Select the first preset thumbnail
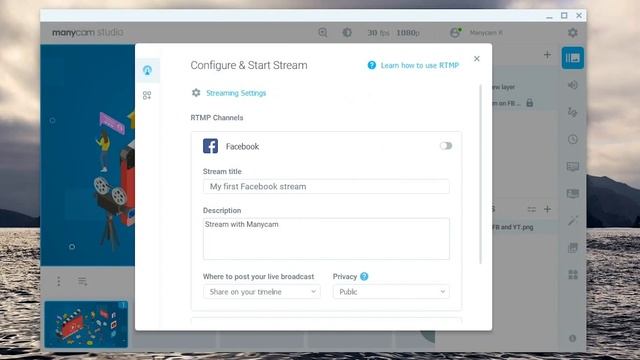 click(86, 324)
